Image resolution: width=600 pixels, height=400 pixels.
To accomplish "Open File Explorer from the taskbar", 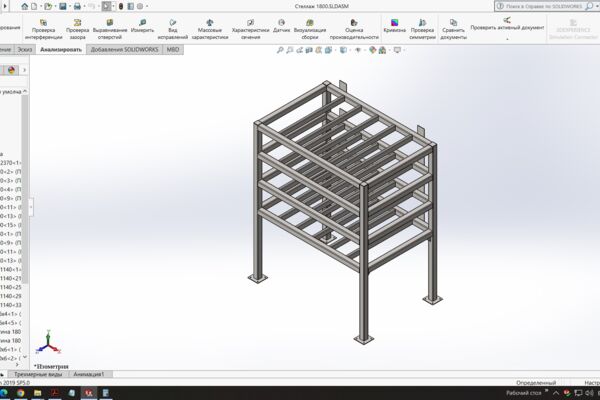I will 38,393.
